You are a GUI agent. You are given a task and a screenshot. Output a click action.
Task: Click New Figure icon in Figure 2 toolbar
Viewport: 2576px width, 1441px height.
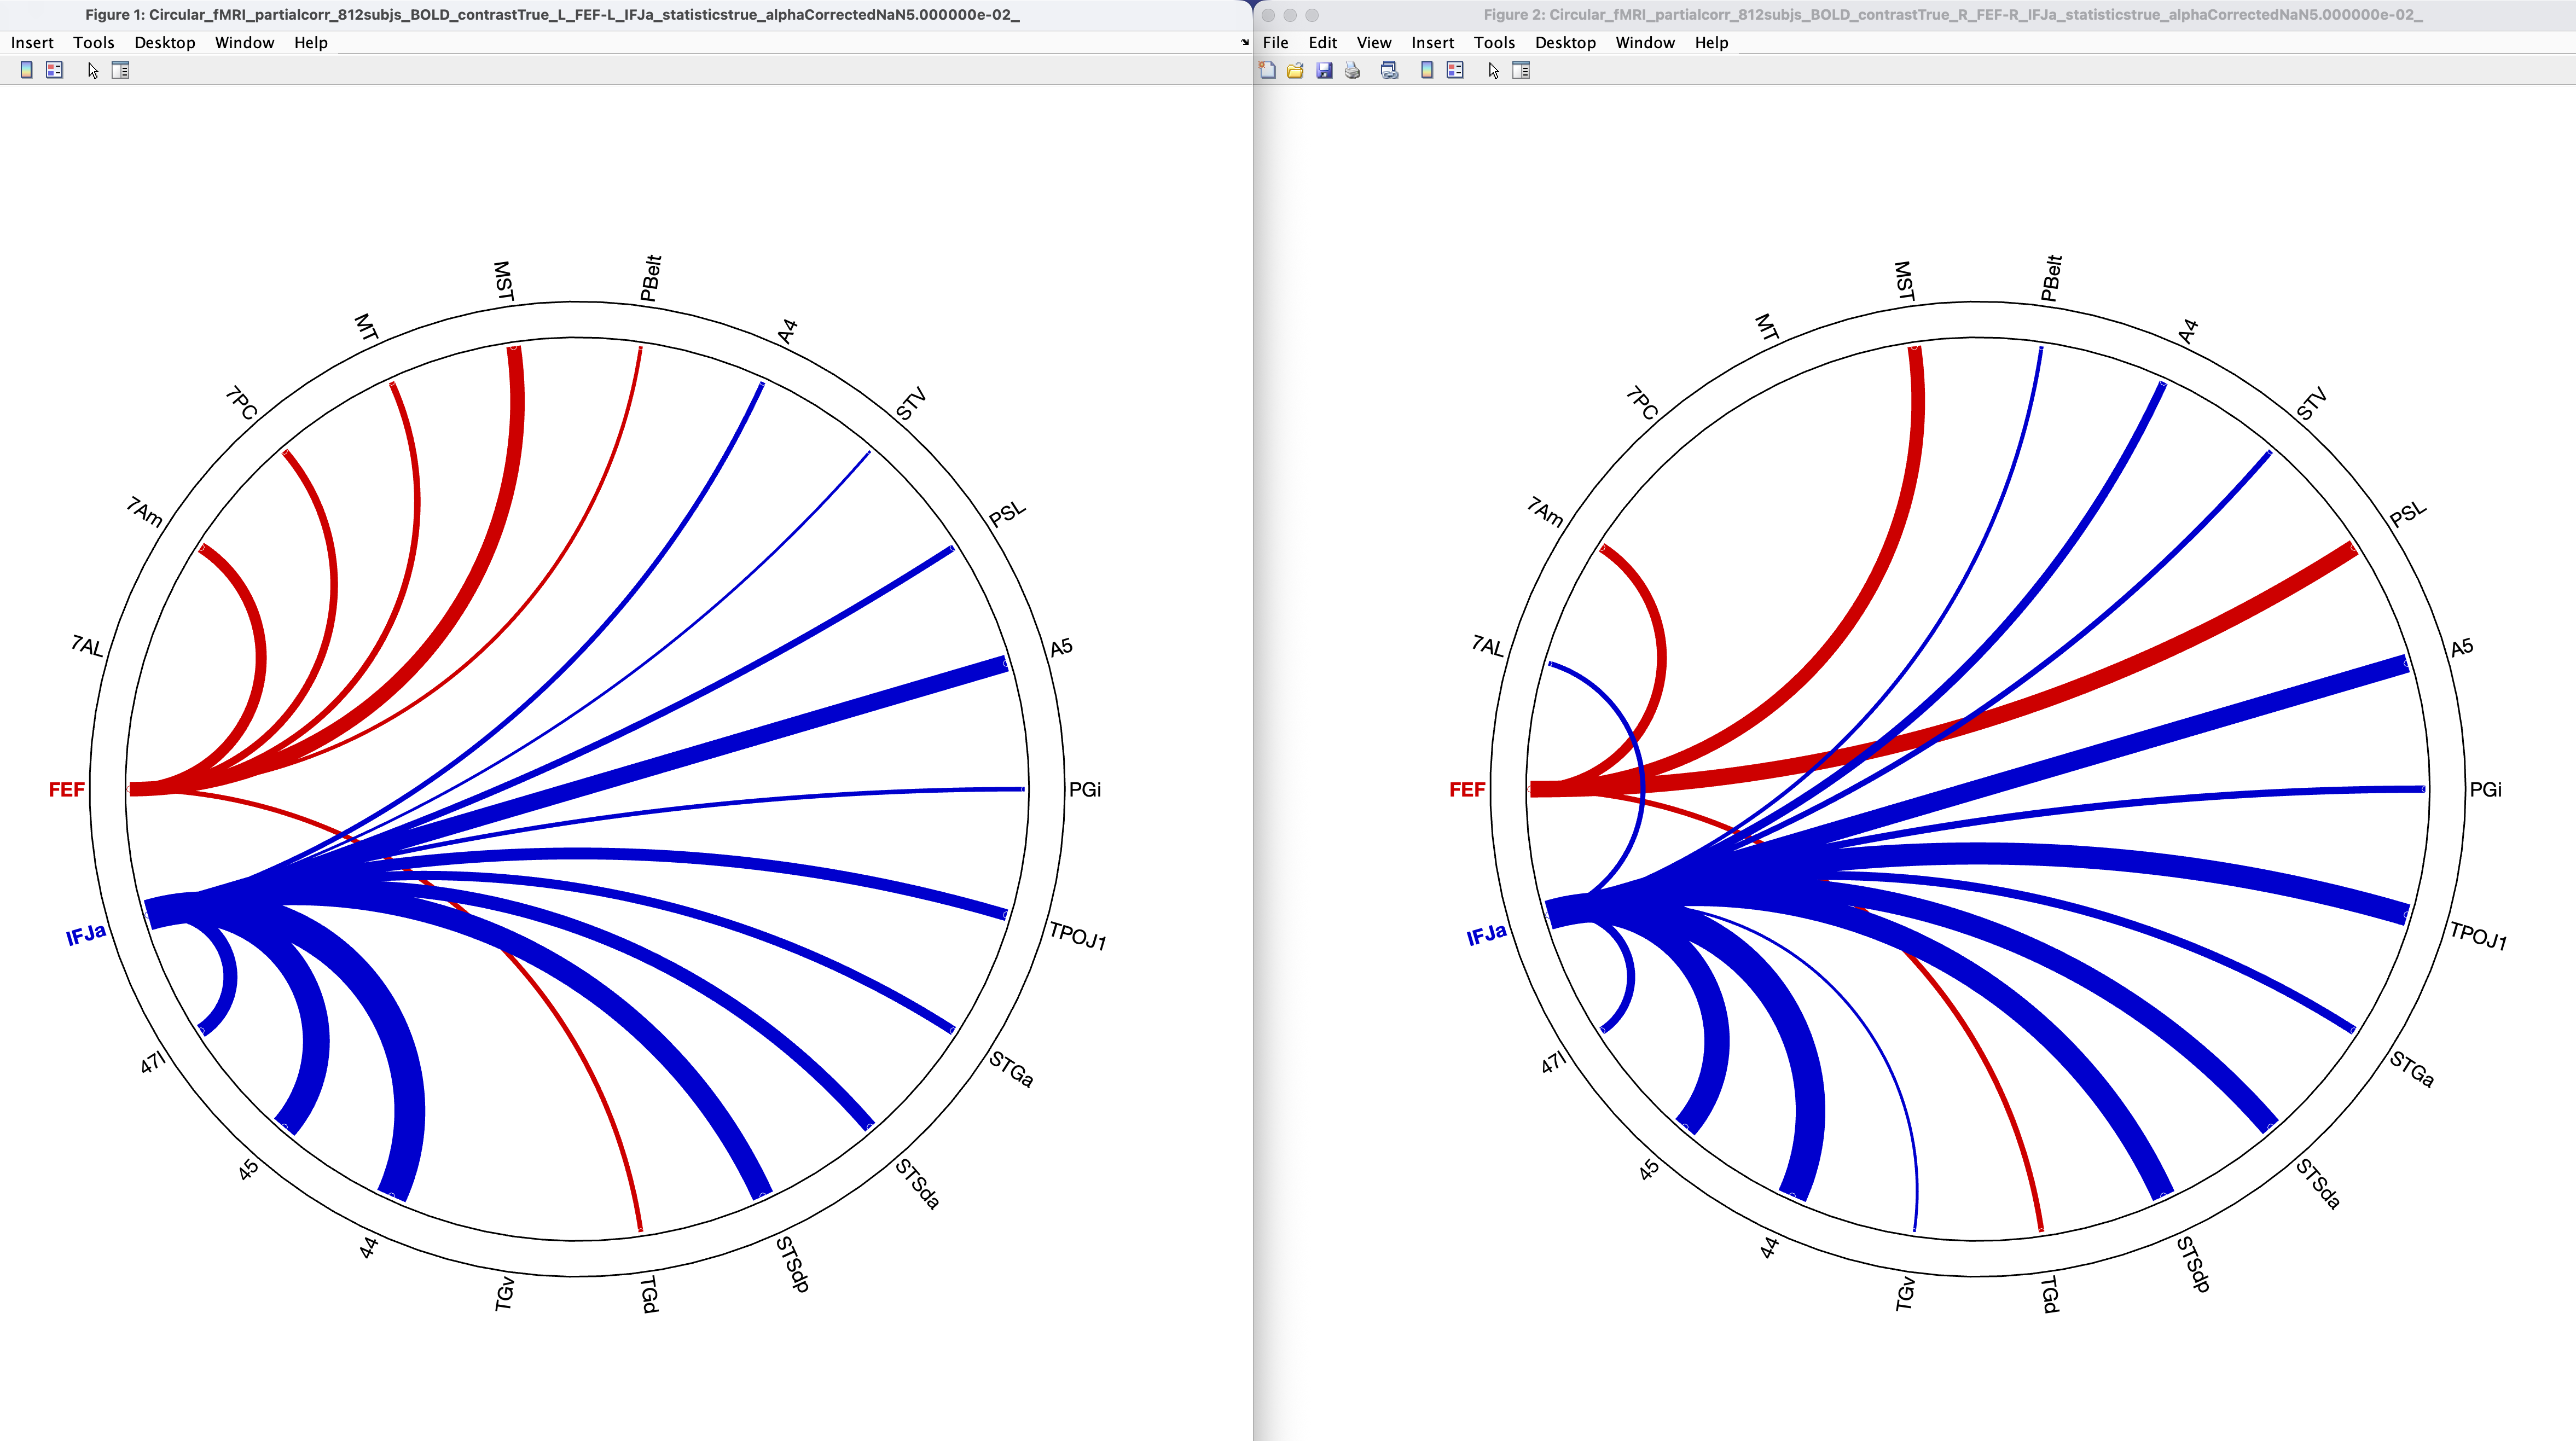pos(1267,70)
